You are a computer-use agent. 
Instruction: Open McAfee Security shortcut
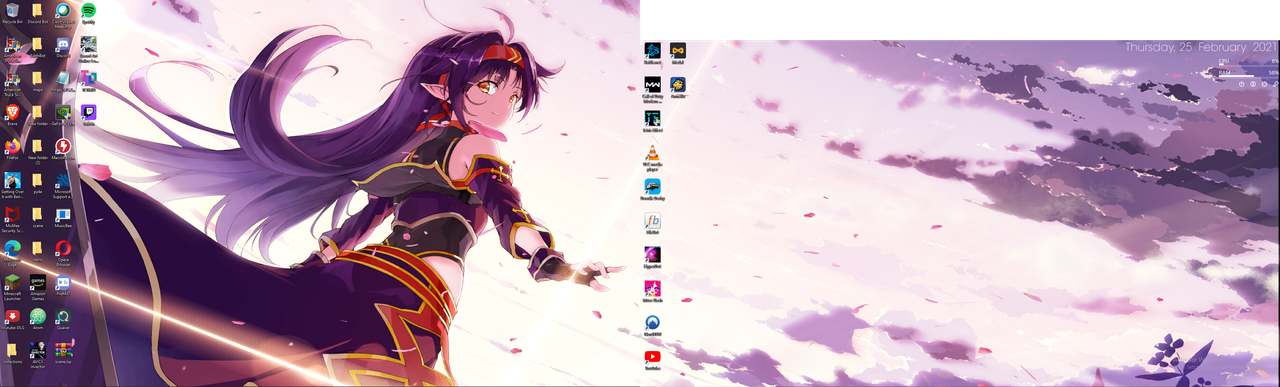click(x=12, y=219)
